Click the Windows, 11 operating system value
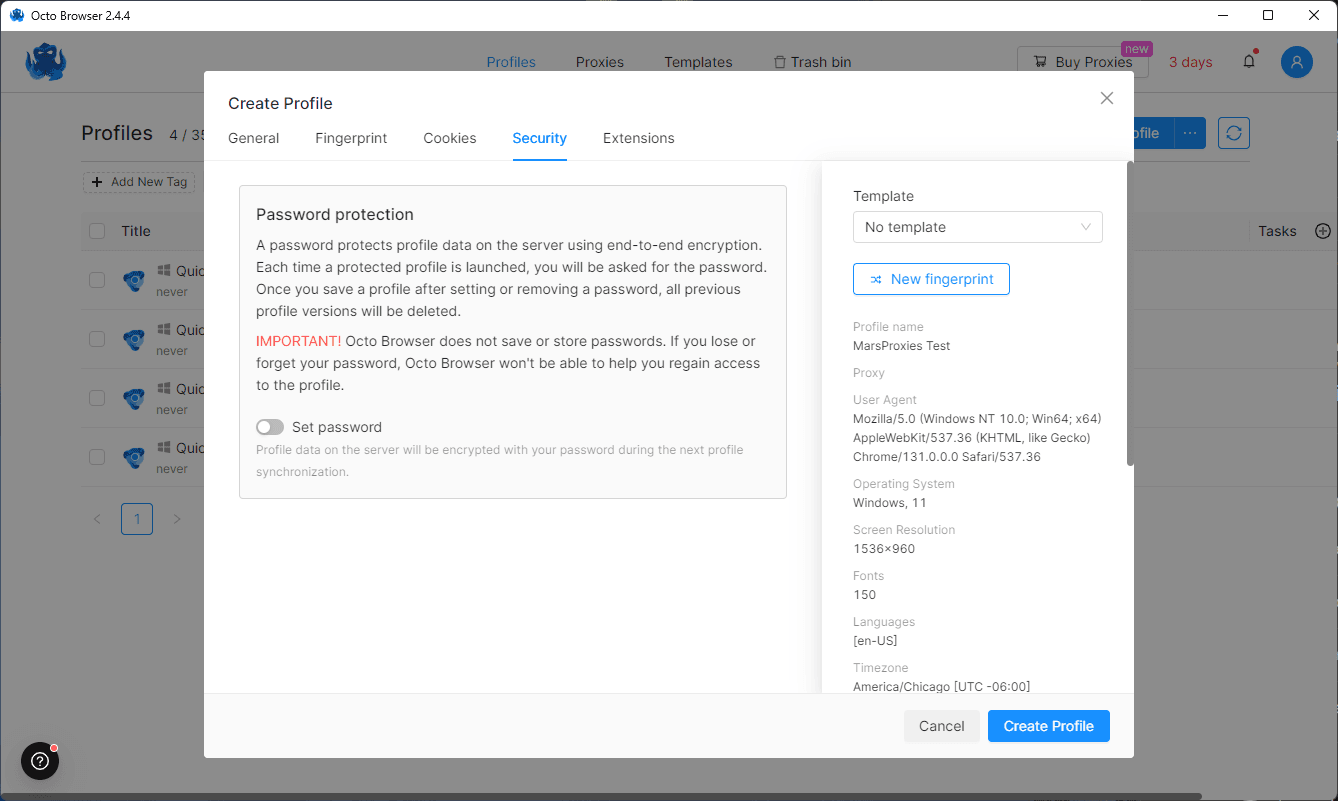The image size is (1338, 801). pos(890,502)
